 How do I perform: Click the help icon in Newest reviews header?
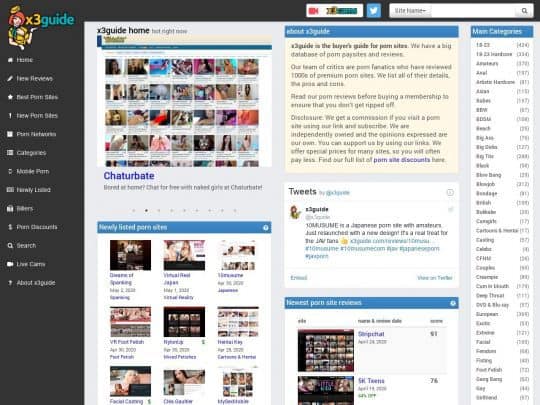click(453, 303)
